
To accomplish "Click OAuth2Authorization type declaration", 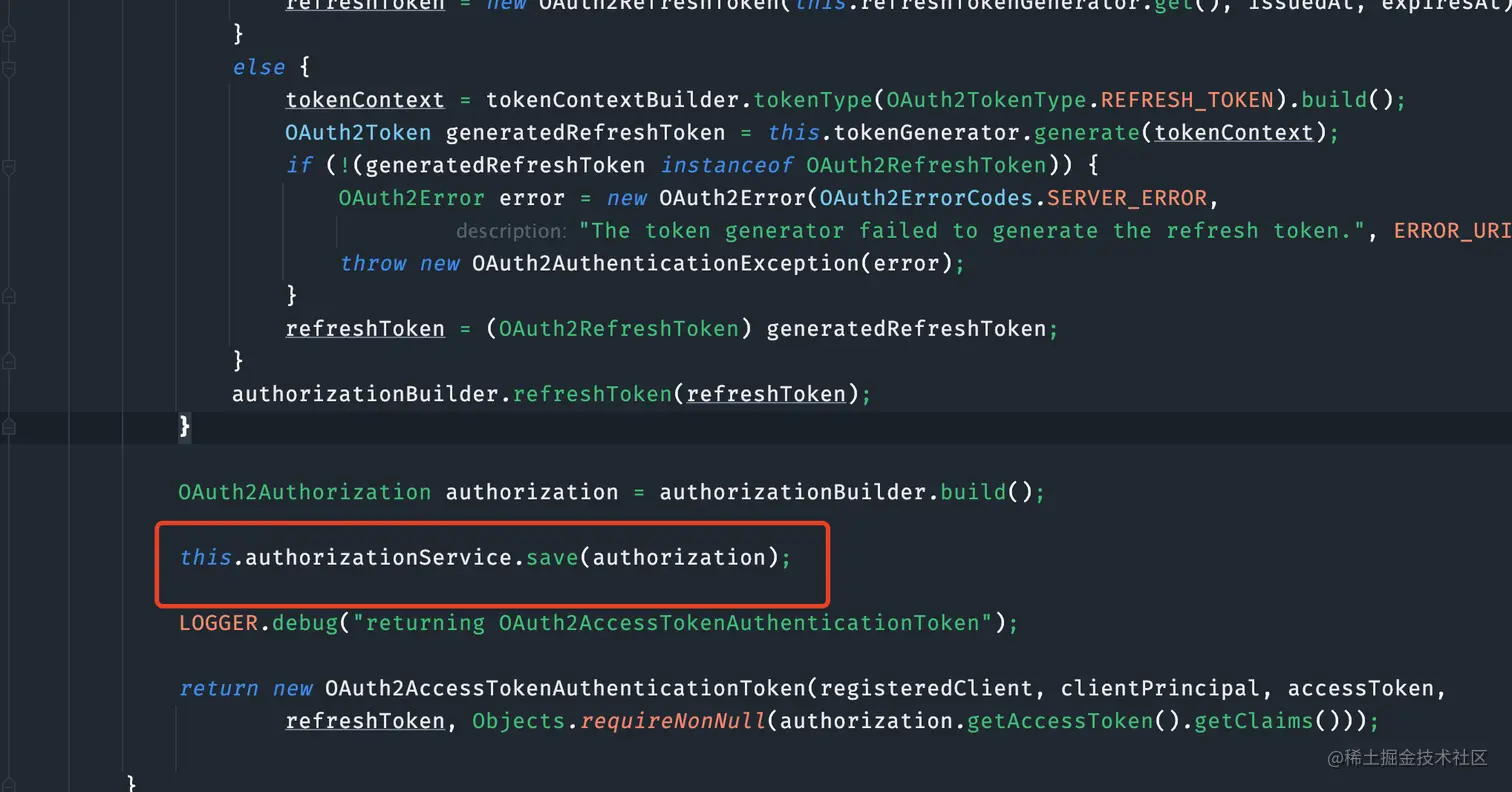I will click(305, 492).
